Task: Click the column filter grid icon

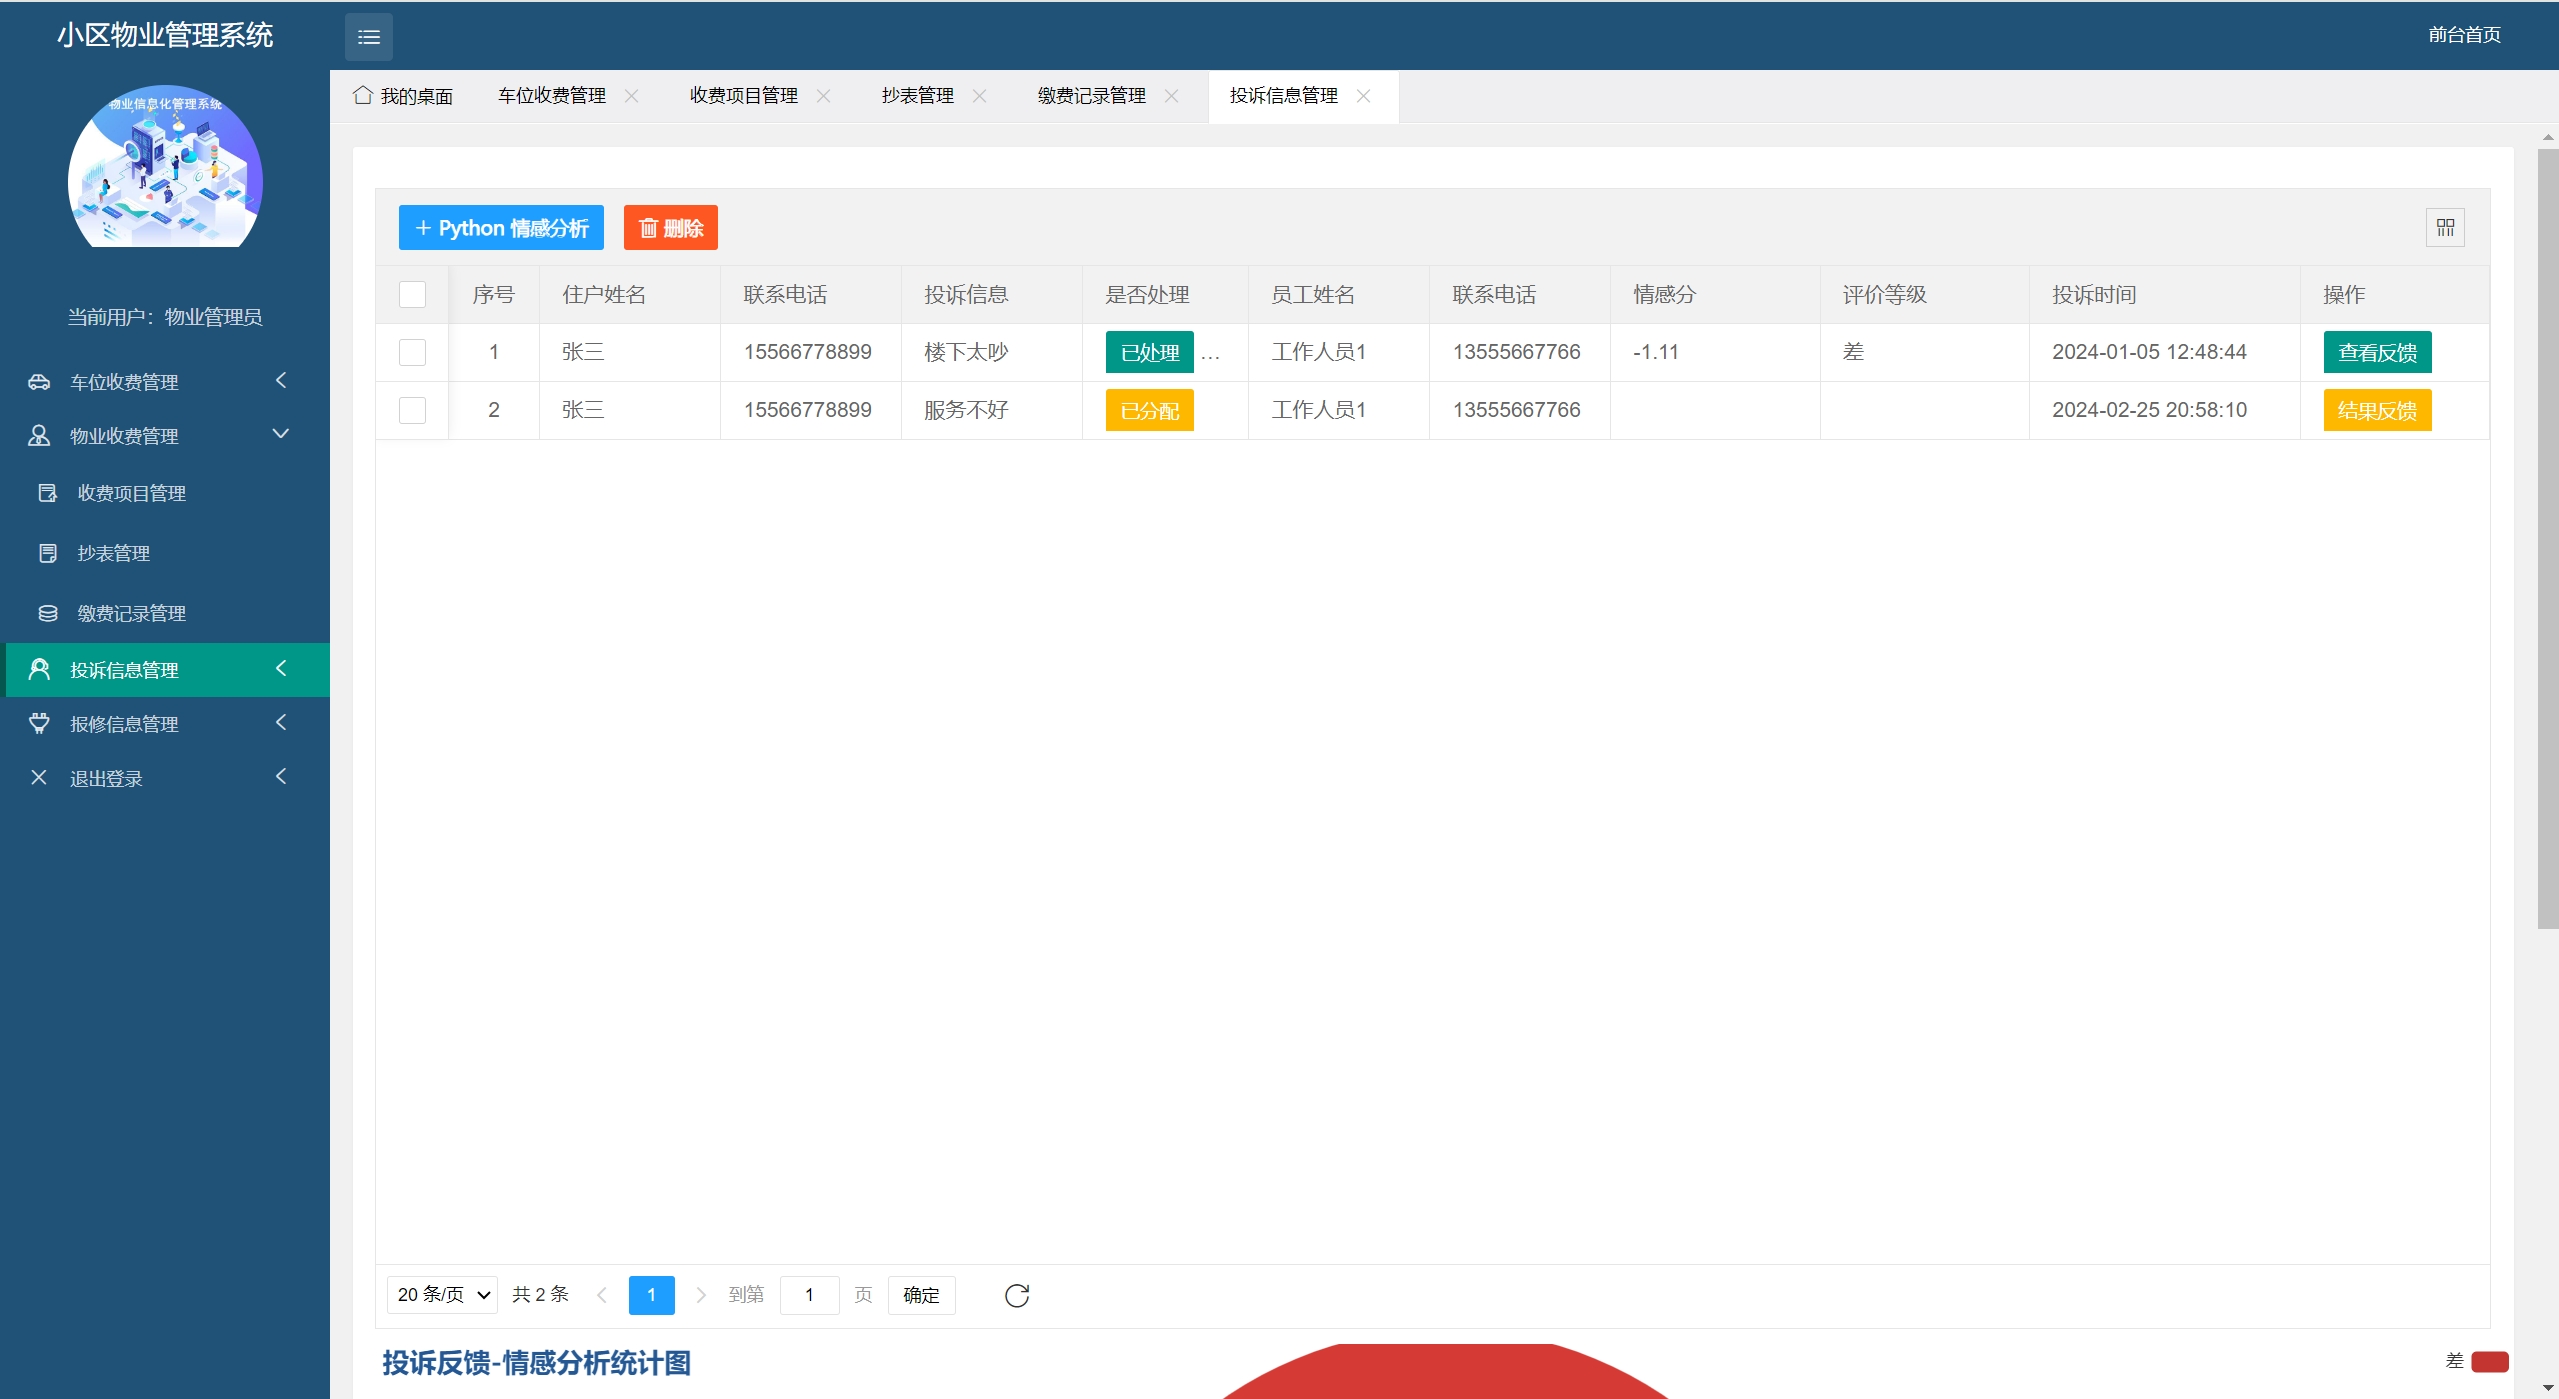Action: point(2445,228)
